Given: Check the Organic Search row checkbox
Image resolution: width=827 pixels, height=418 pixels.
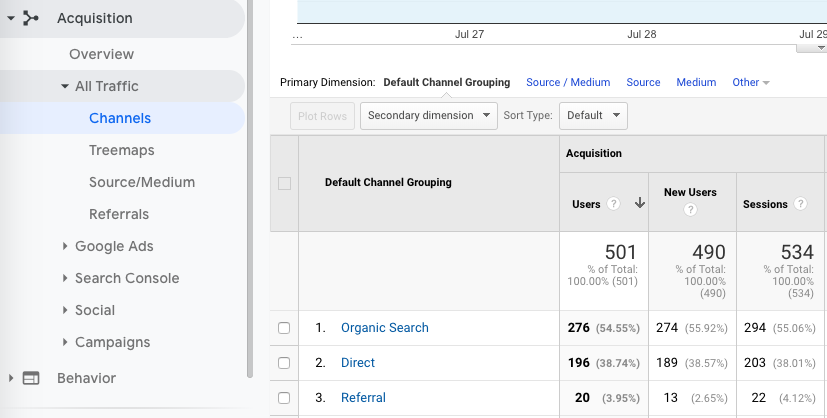Looking at the screenshot, I should [x=284, y=328].
